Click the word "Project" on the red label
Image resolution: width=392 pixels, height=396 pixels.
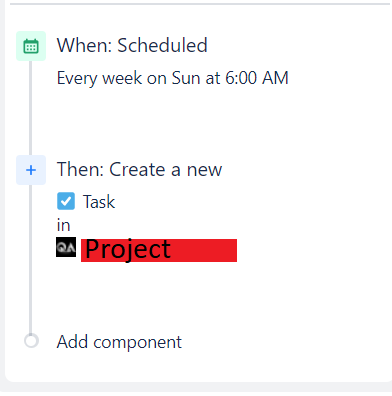click(x=128, y=250)
